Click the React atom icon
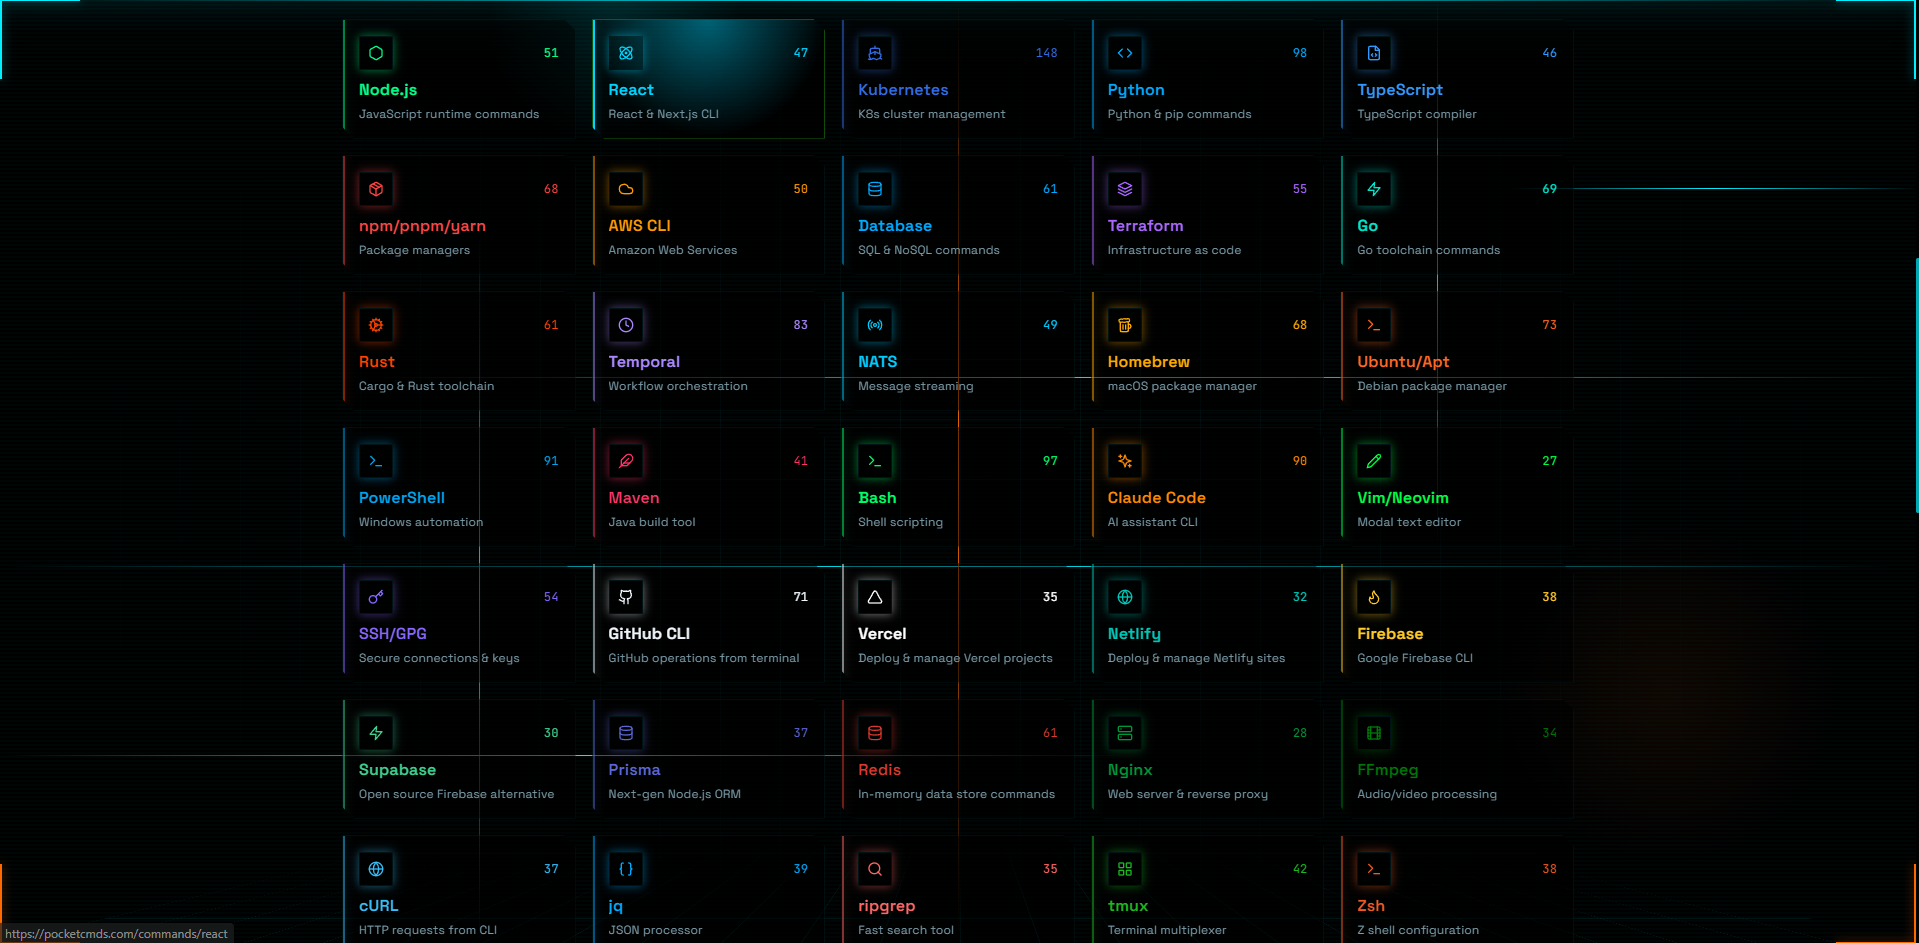1919x943 pixels. 626,53
